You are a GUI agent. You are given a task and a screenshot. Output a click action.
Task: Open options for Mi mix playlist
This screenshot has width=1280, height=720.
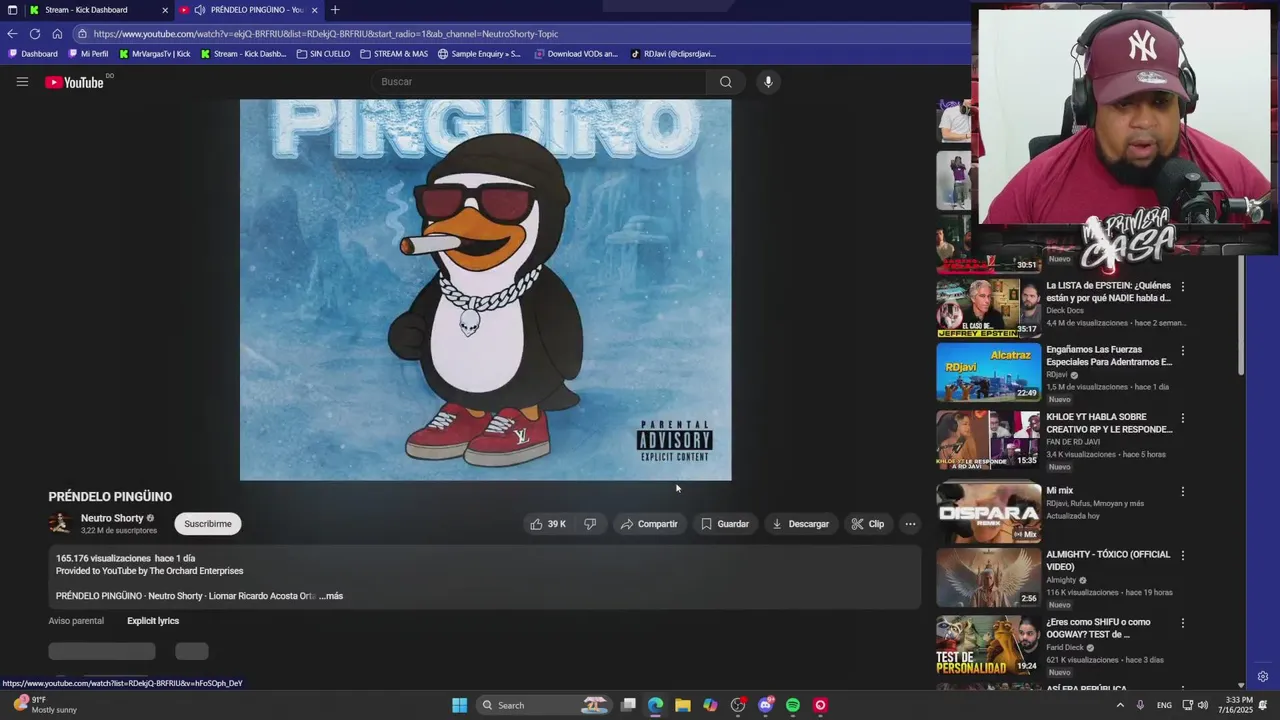(x=1183, y=491)
